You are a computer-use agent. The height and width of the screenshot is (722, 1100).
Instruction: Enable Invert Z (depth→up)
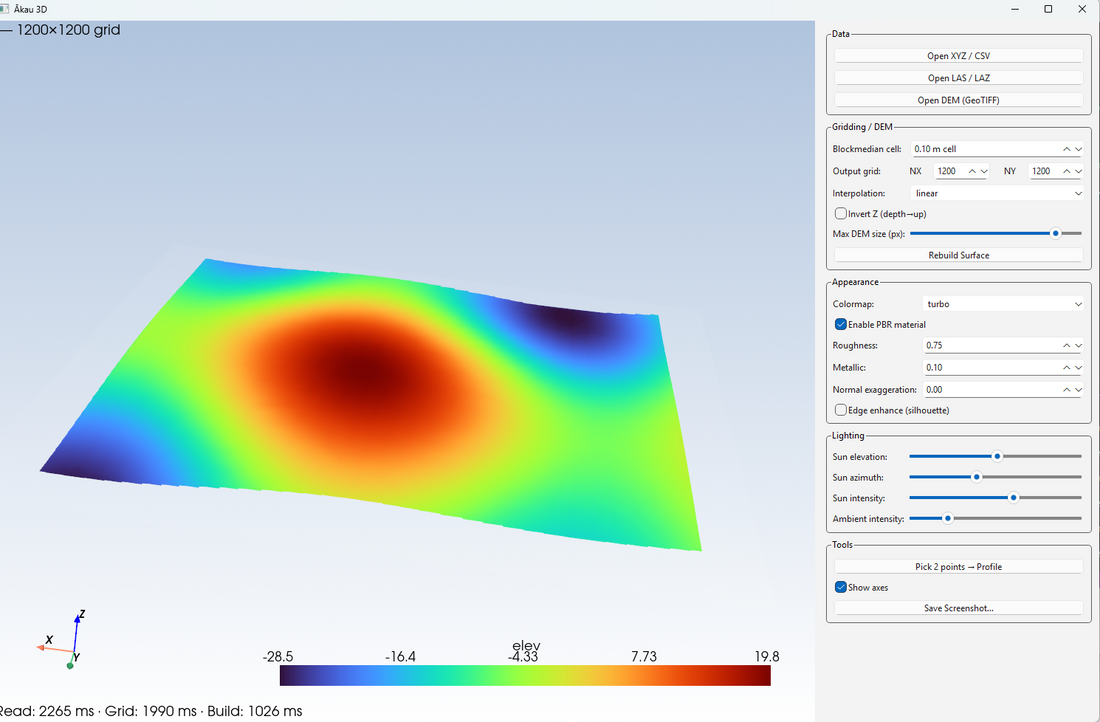[841, 213]
